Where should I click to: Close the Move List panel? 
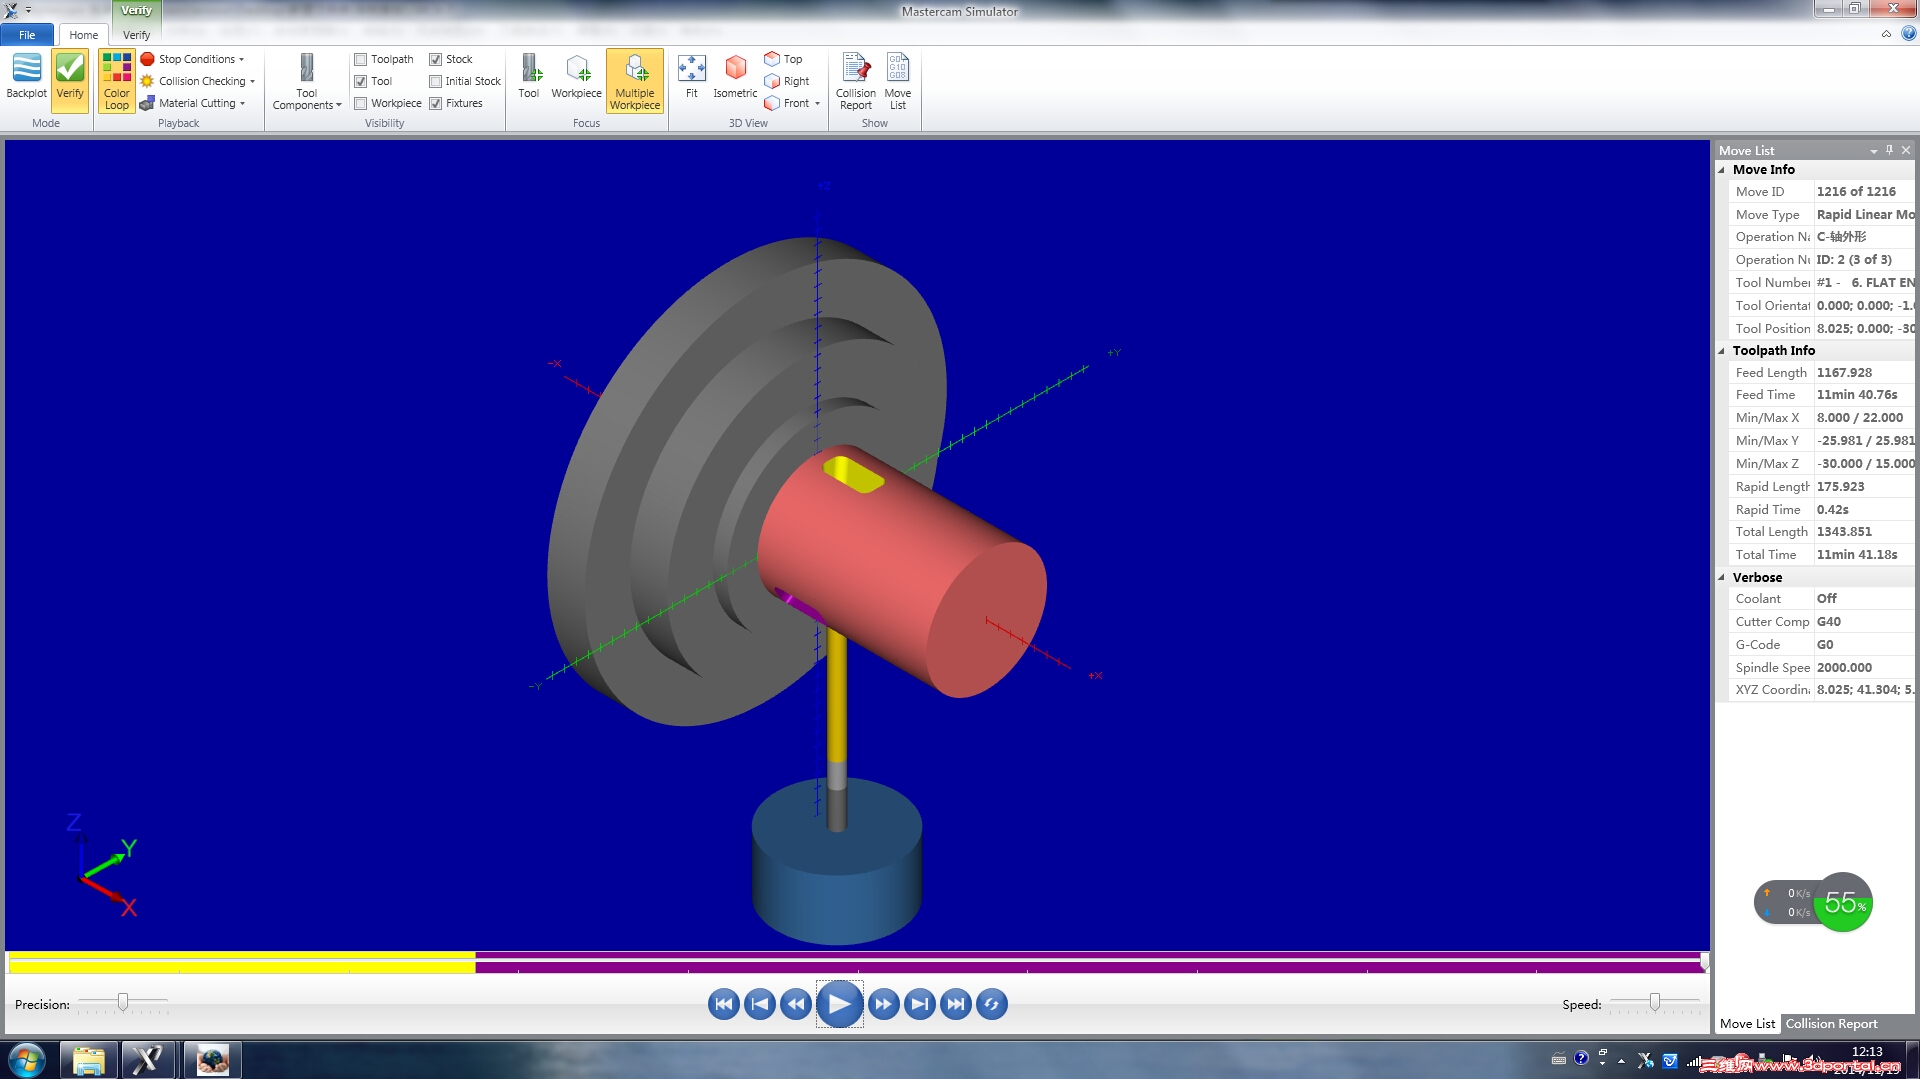(x=1906, y=150)
